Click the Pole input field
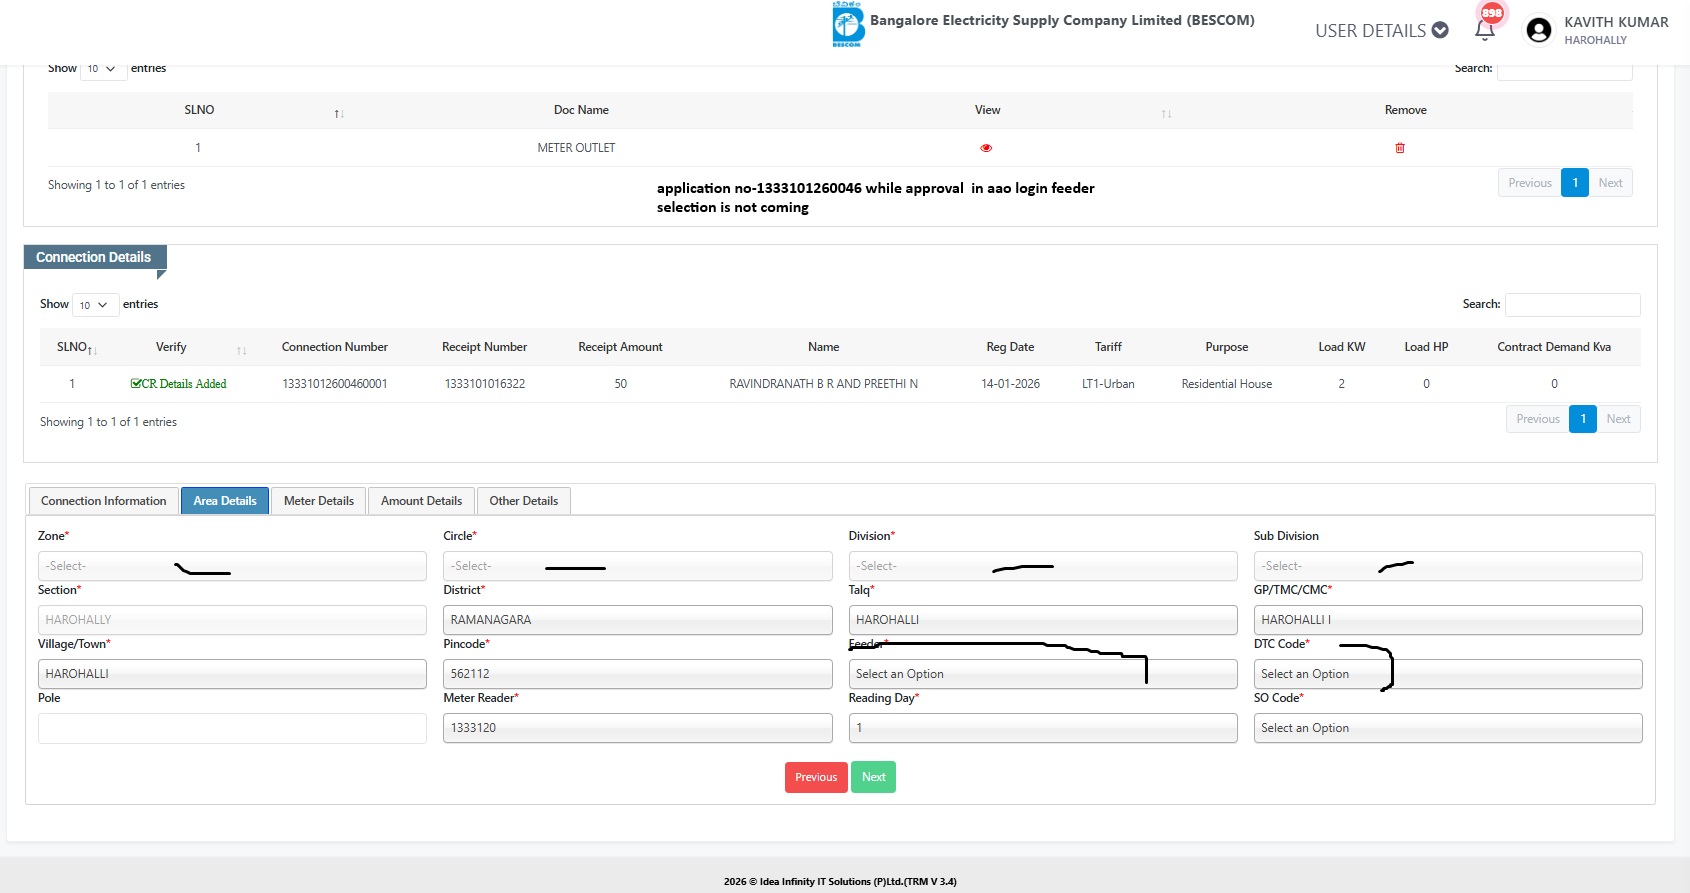The height and width of the screenshot is (893, 1690). click(232, 728)
